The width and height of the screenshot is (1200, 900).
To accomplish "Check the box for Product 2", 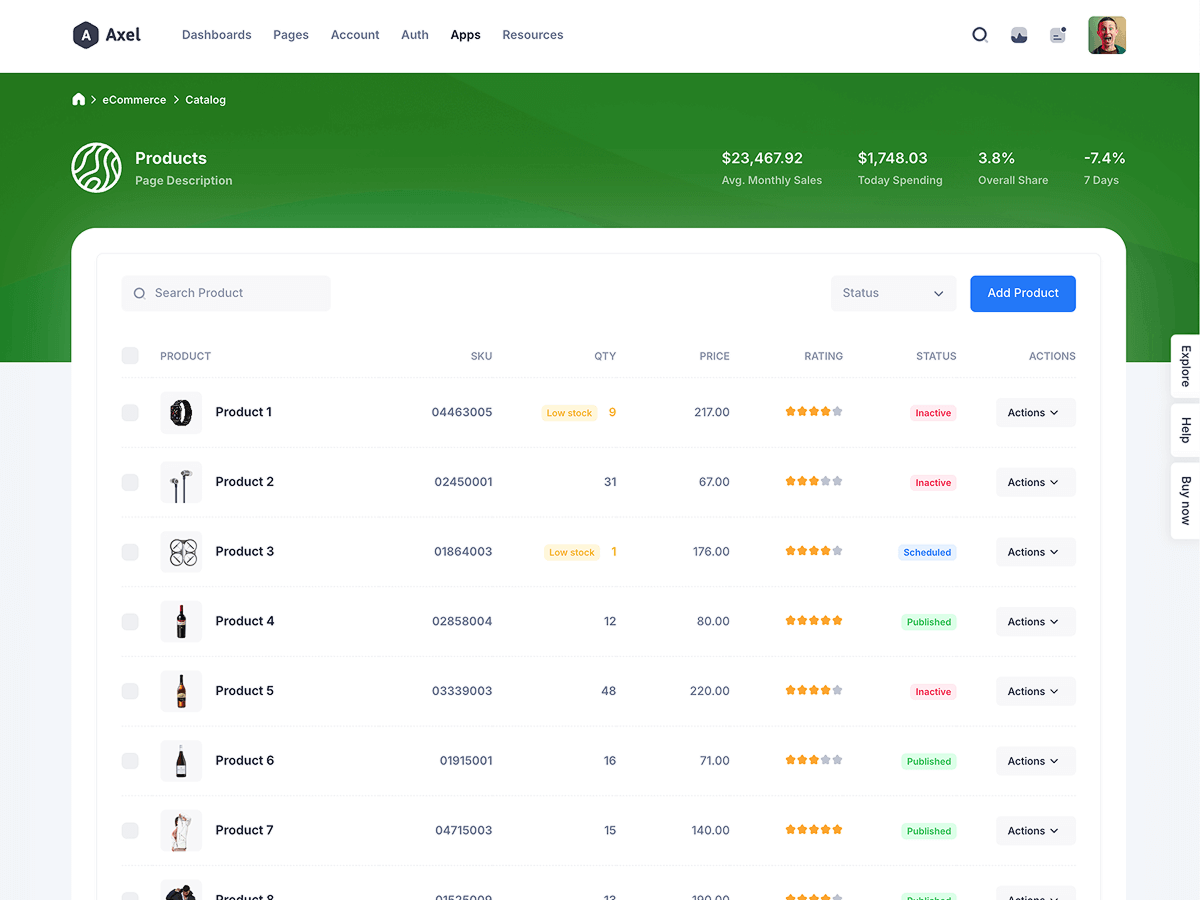I will click(130, 482).
